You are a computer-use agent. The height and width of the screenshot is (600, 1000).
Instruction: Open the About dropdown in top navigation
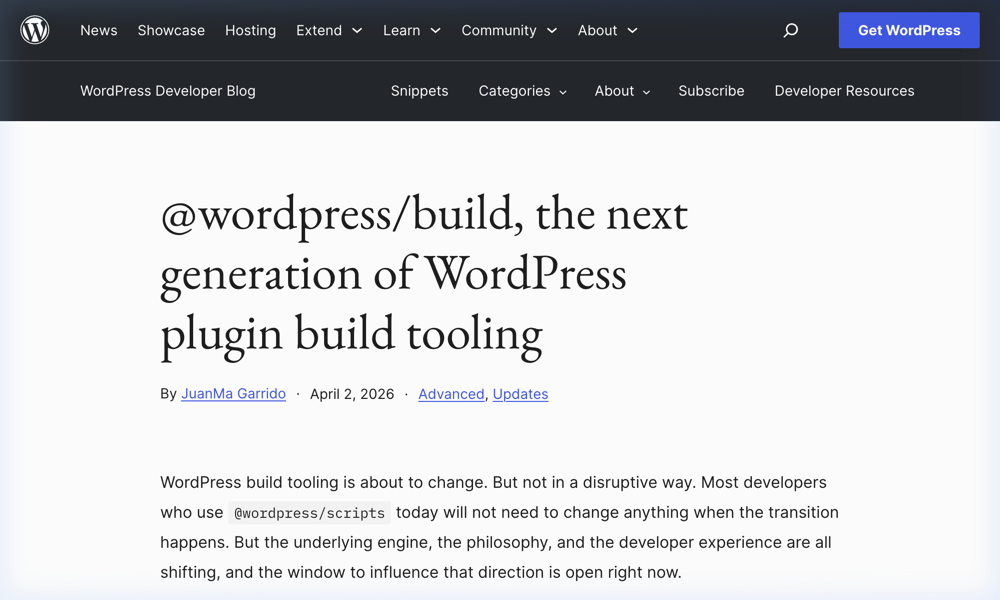click(607, 31)
